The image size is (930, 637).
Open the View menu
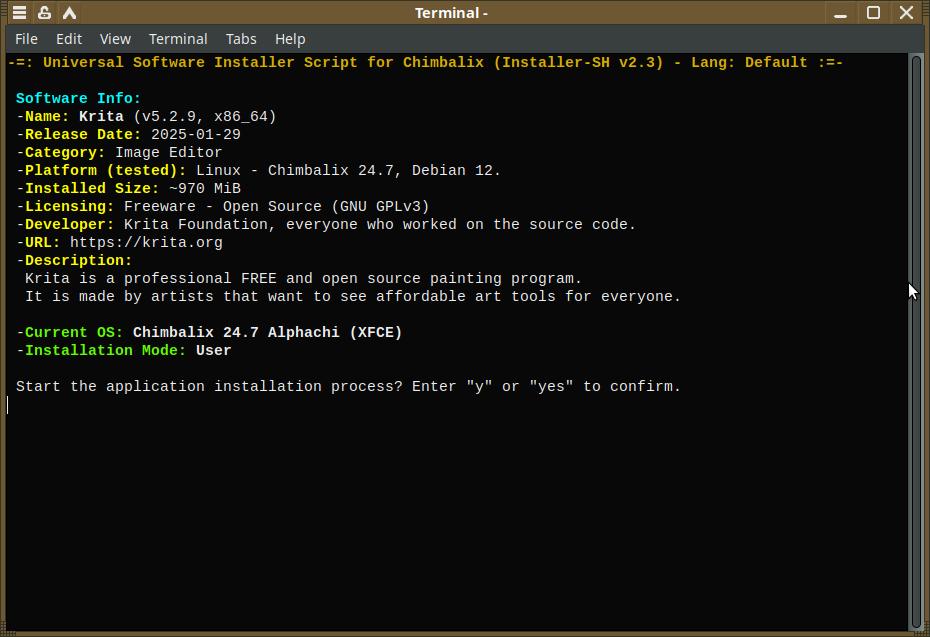[115, 39]
